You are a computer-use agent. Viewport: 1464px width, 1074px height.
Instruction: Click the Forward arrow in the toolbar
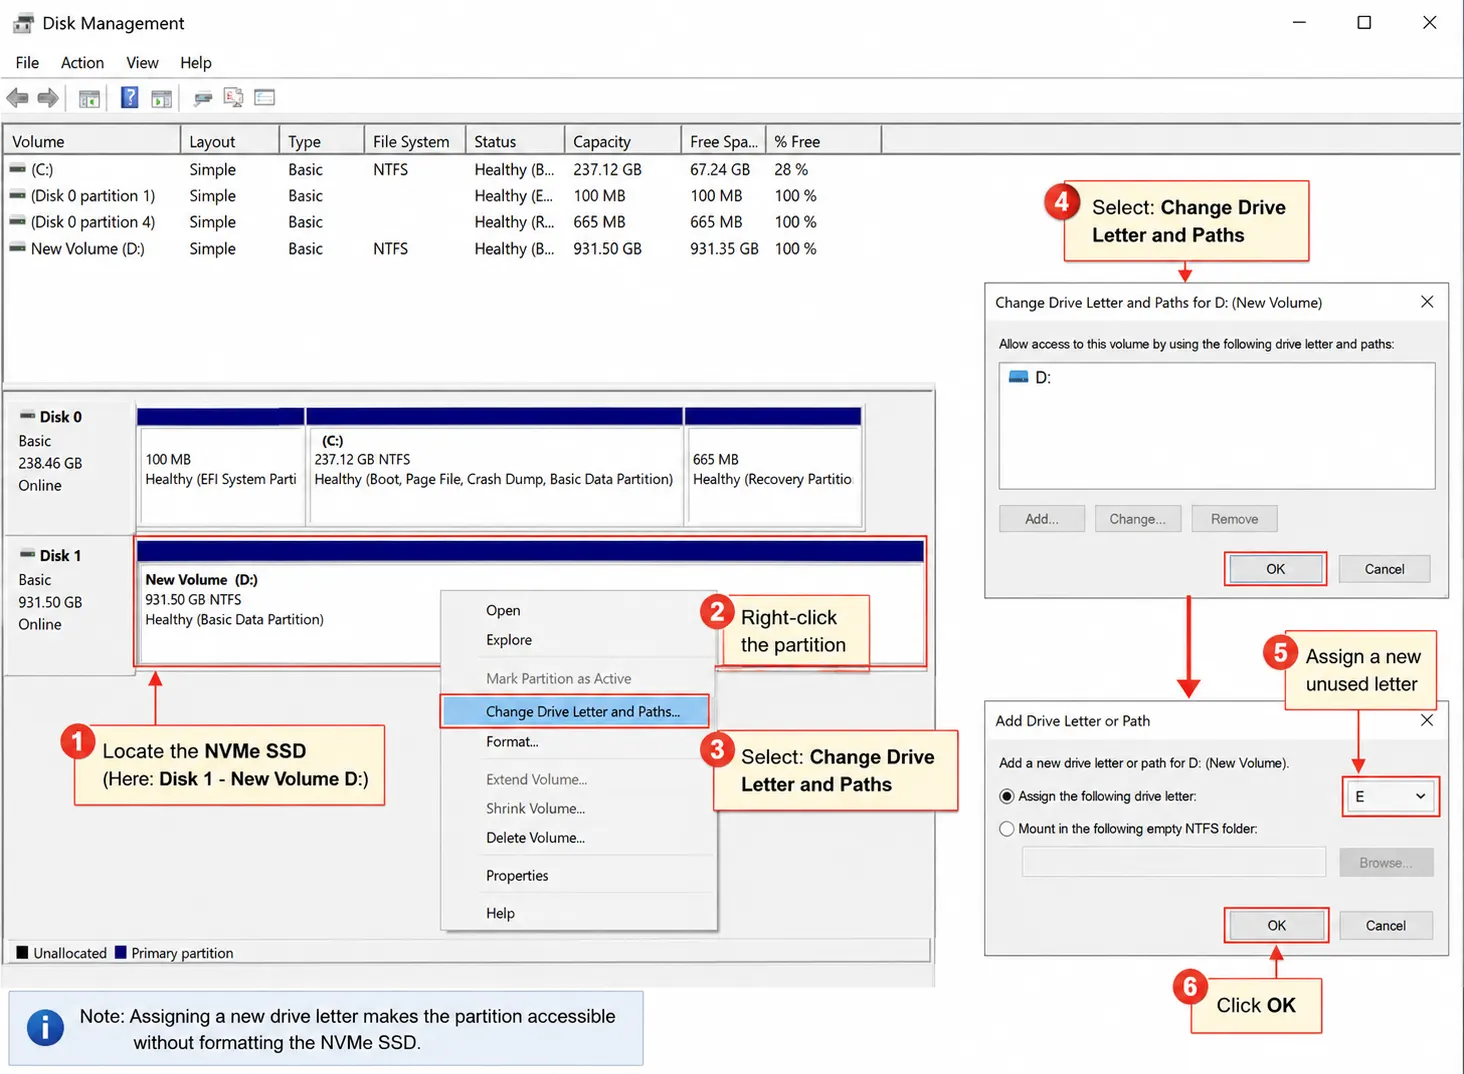[48, 98]
